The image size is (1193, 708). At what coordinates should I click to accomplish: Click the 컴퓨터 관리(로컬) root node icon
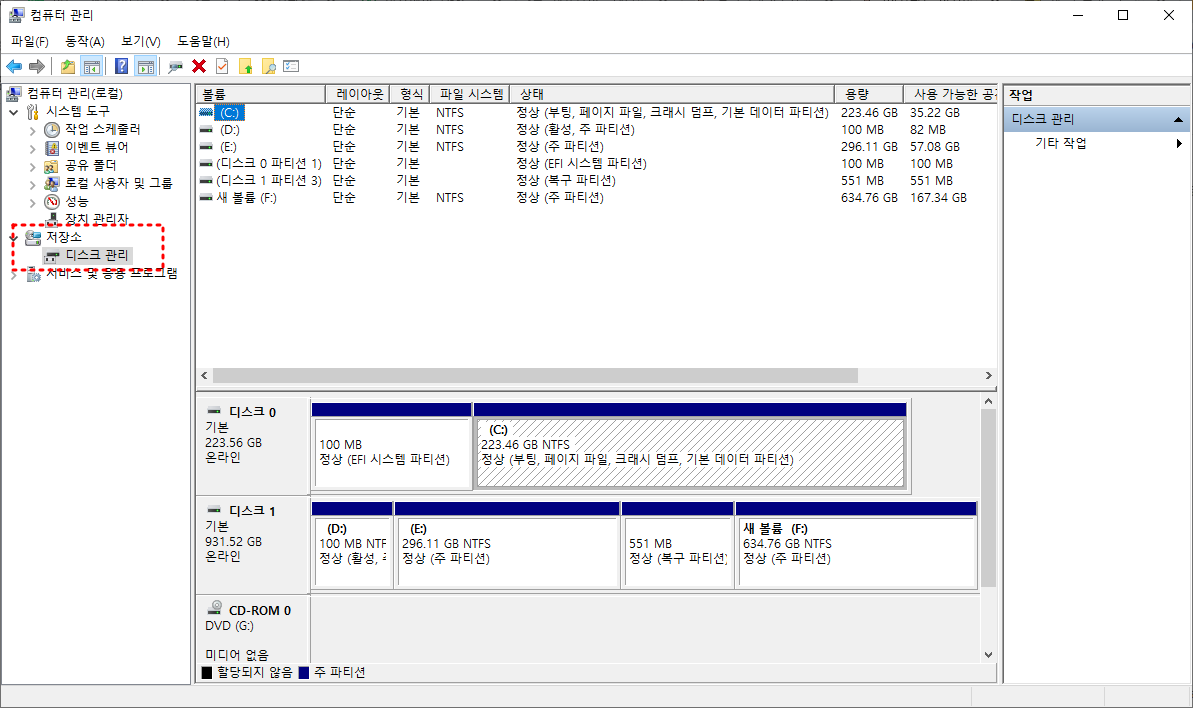click(14, 94)
